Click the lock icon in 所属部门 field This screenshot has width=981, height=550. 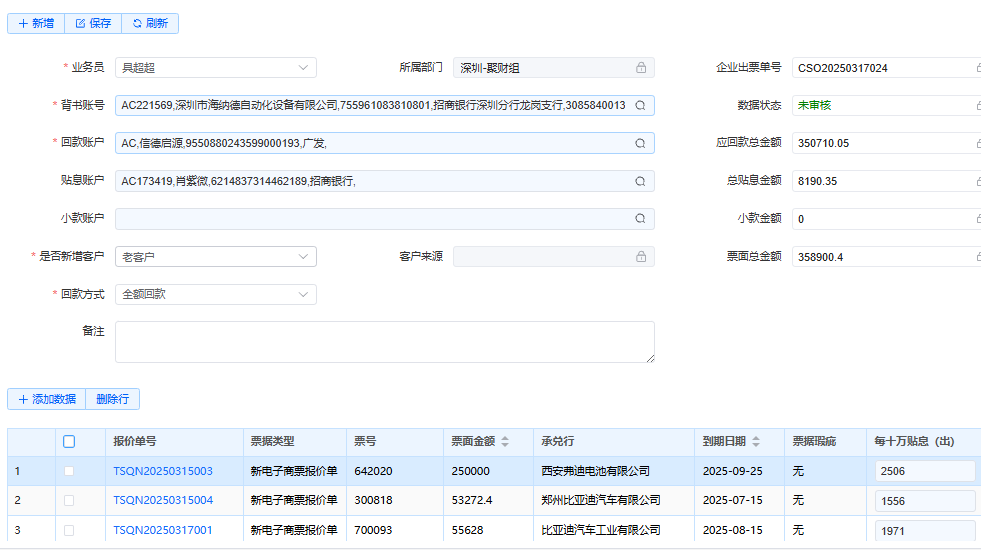[x=641, y=68]
